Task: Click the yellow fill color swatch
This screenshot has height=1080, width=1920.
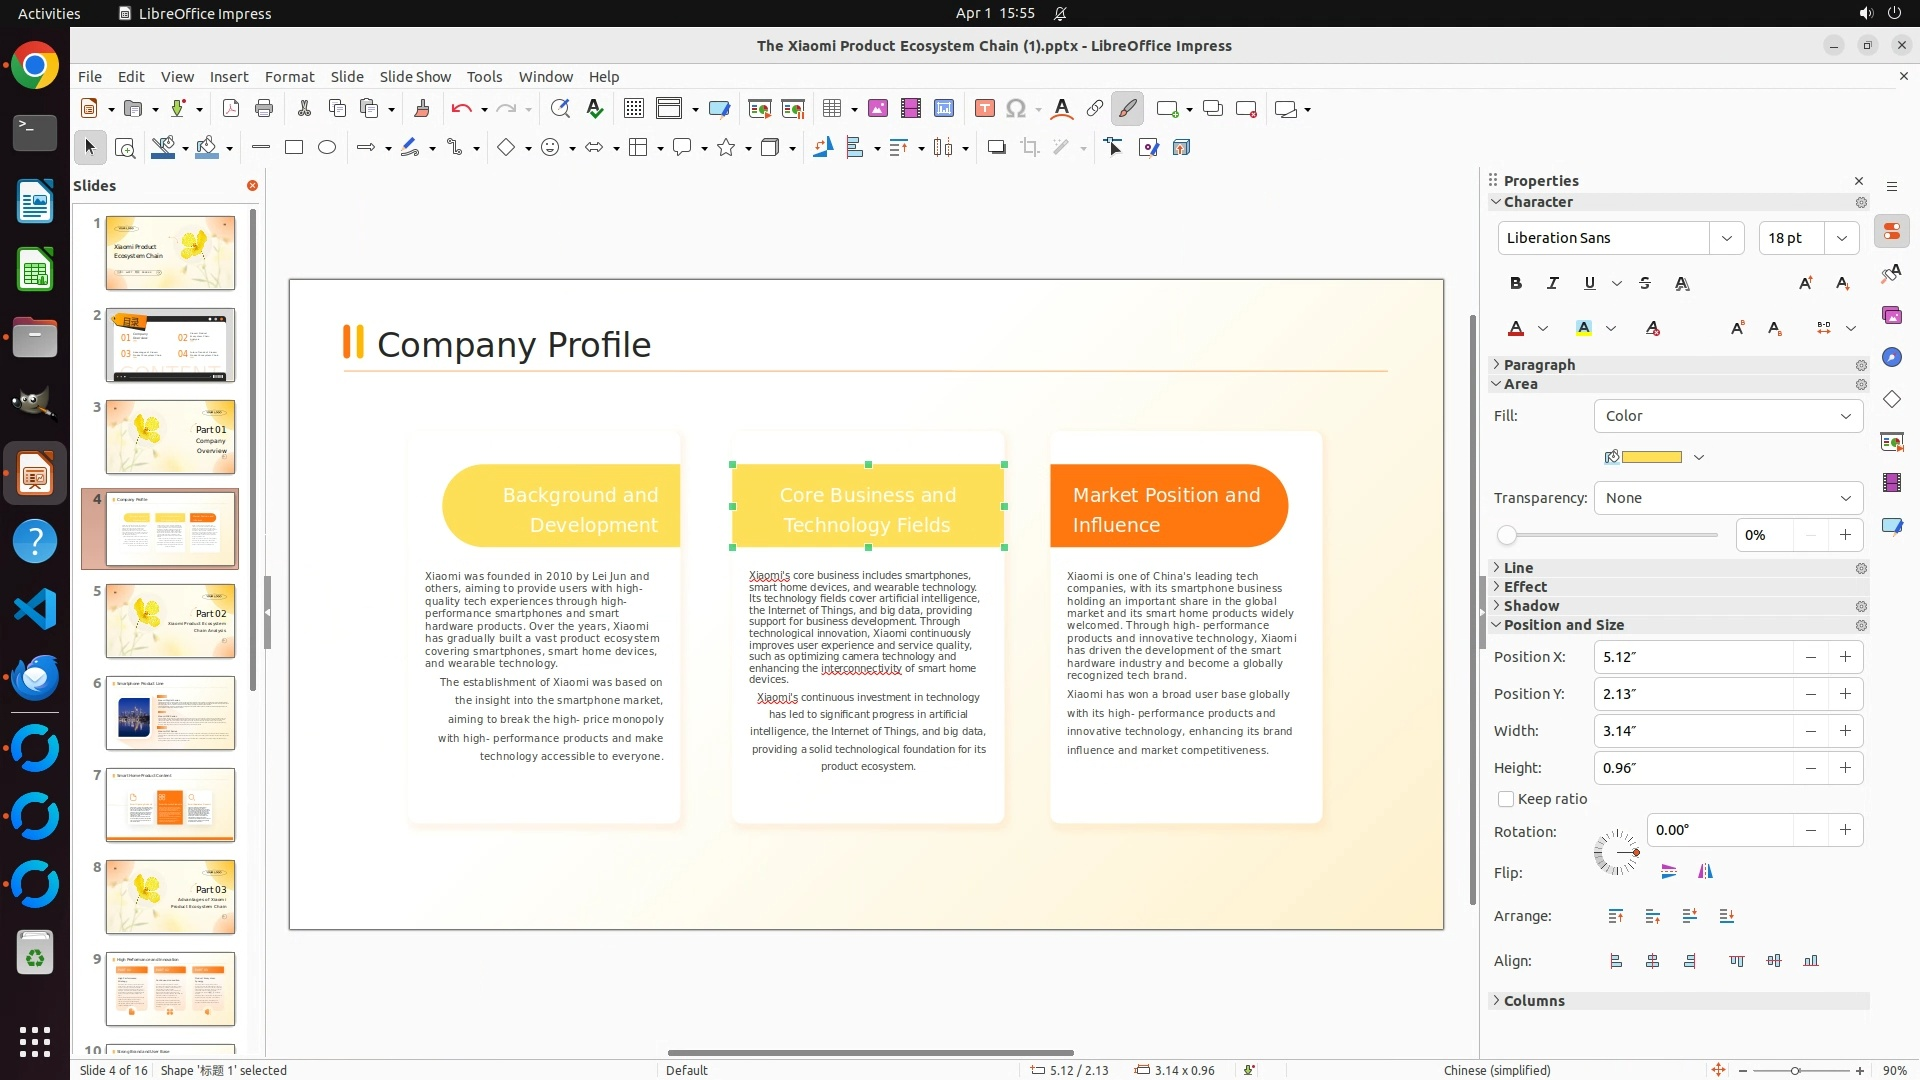Action: [x=1651, y=457]
